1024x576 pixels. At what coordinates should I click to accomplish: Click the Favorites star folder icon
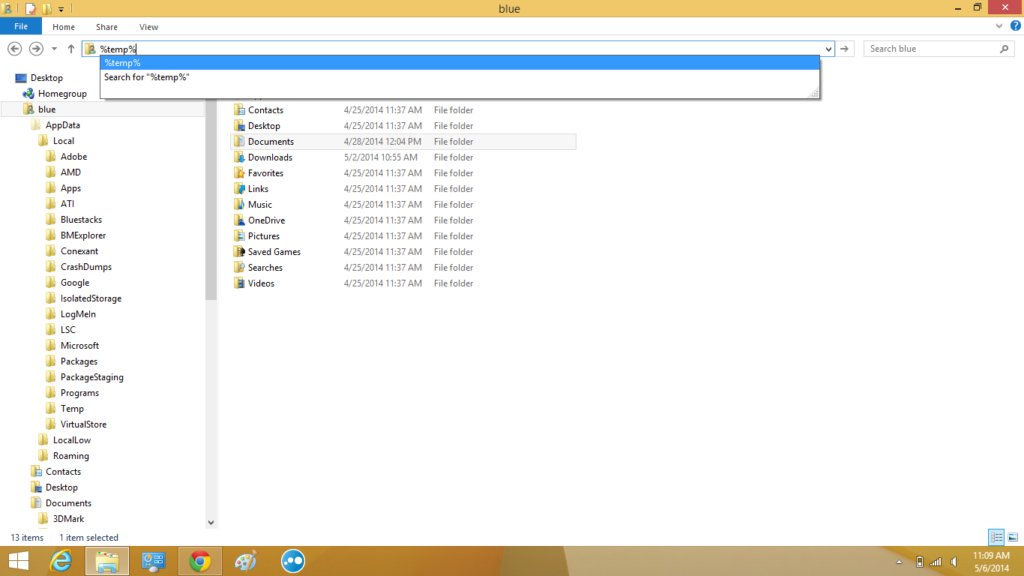(x=240, y=173)
